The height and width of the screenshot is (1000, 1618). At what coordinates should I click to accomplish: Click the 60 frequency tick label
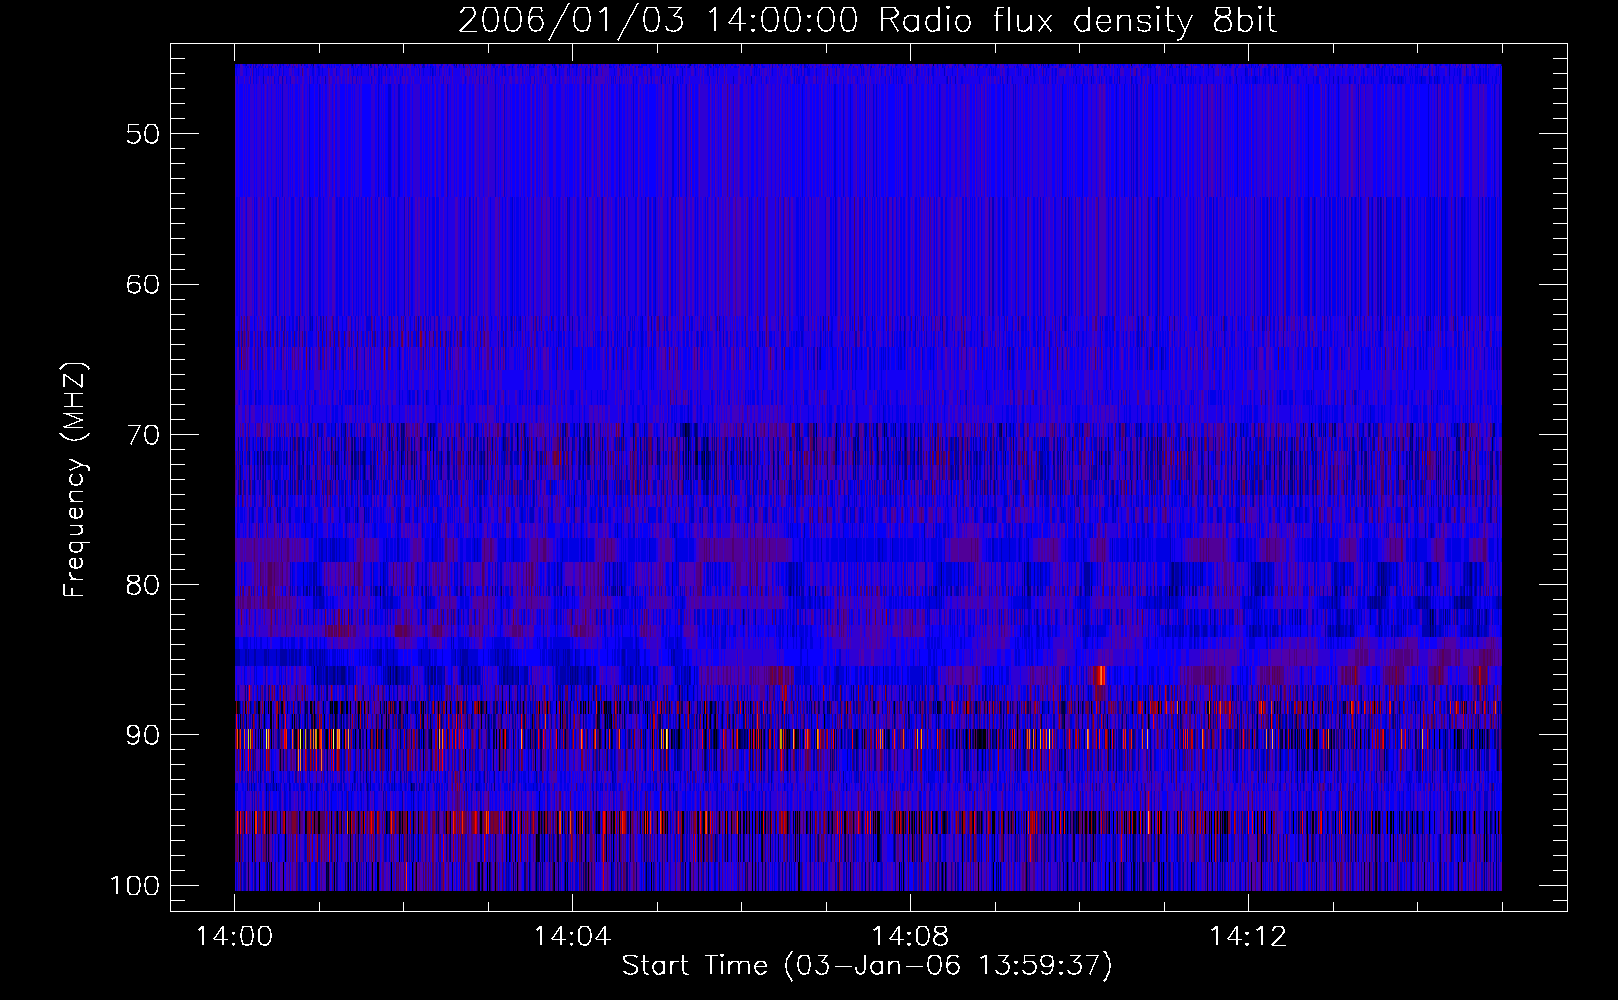pos(143,284)
